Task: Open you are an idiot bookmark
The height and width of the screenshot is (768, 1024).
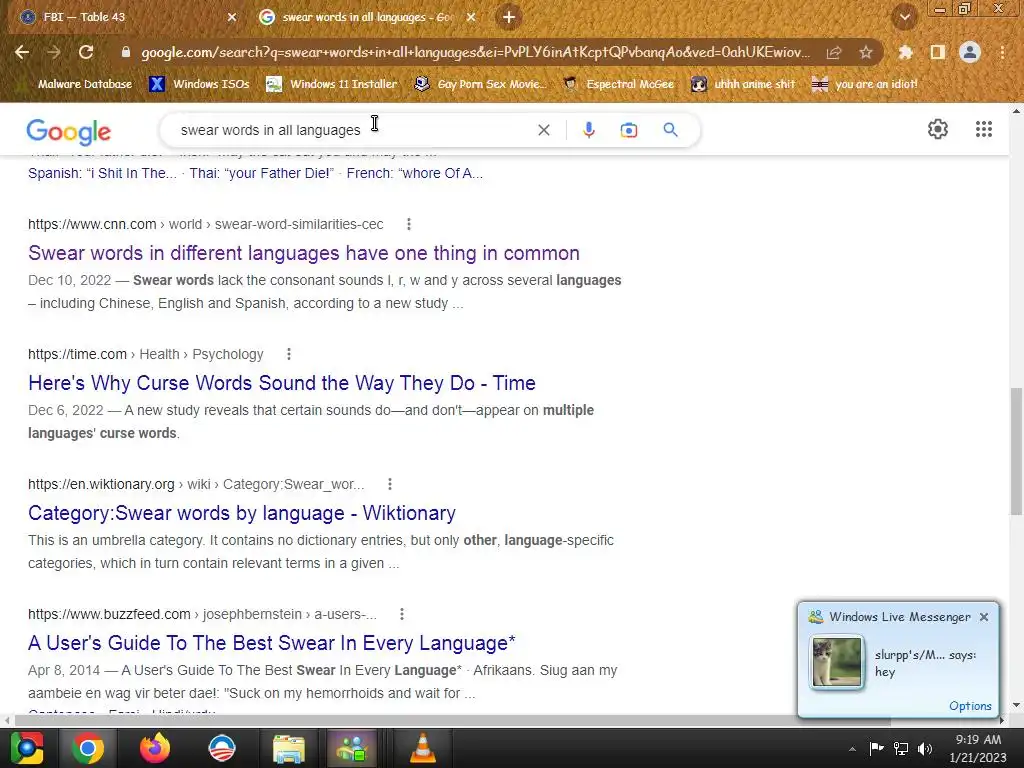Action: click(x=865, y=84)
